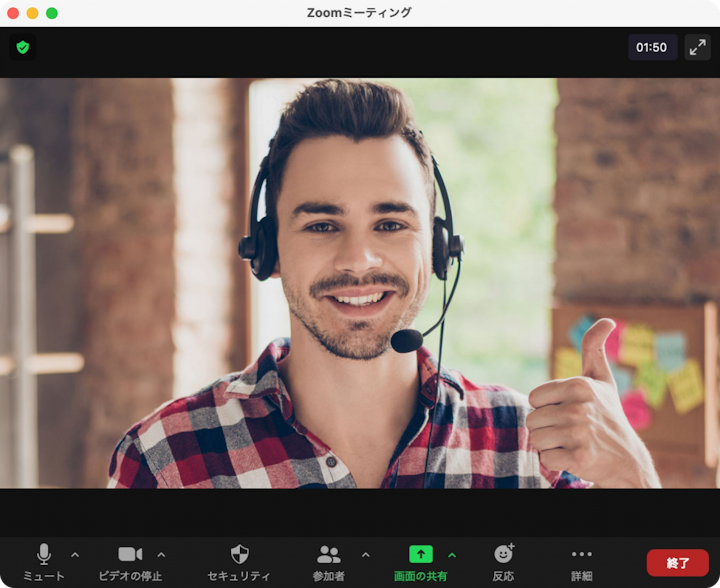Viewport: 720px width, 588px height.
Task: Click the Zoomミーティング window title
Action: (x=360, y=13)
